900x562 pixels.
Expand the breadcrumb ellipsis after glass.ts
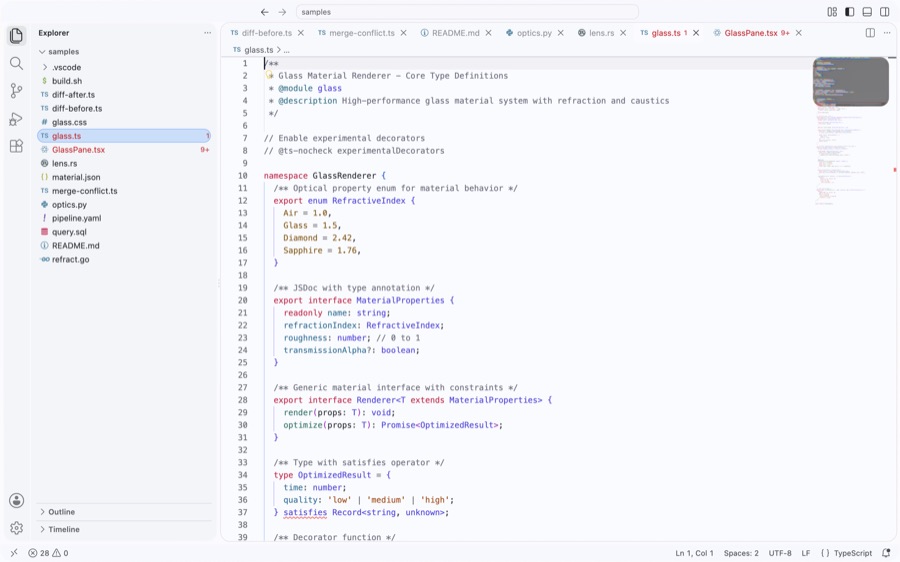(x=286, y=50)
